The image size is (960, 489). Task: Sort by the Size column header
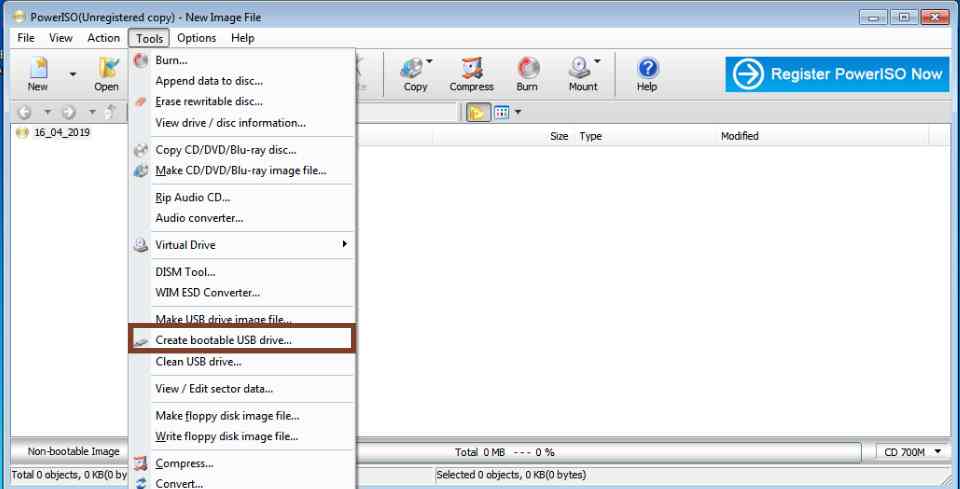[558, 136]
